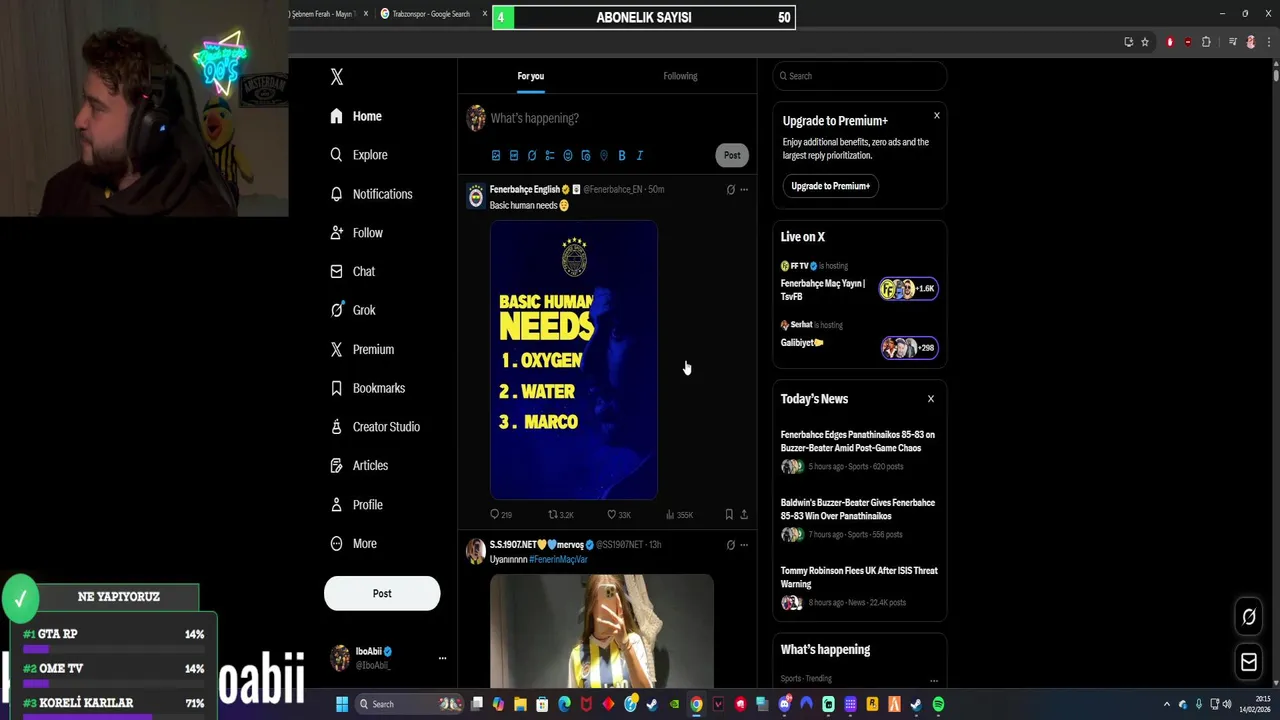
Task: Open Windows Start menu
Action: pyautogui.click(x=342, y=704)
